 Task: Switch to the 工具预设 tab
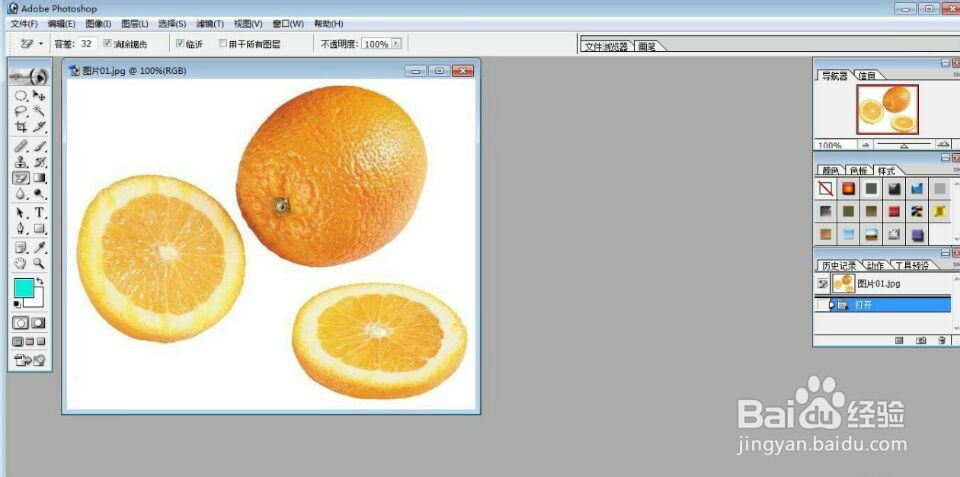click(x=912, y=266)
